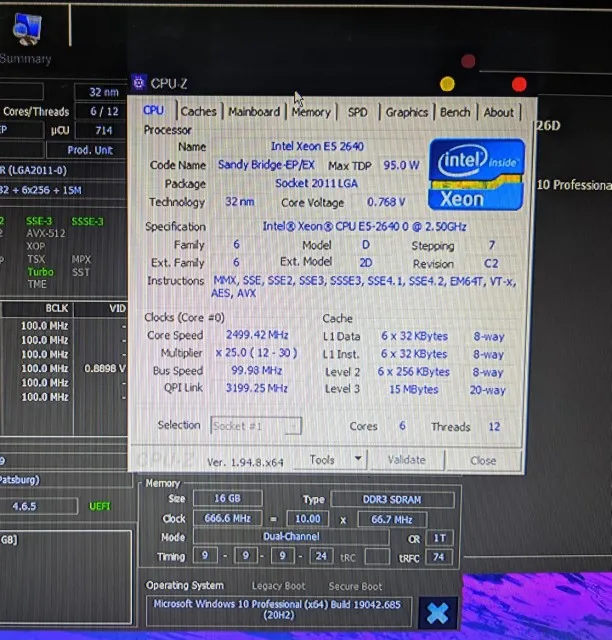Click the CPU-Z title bar icon

point(139,83)
